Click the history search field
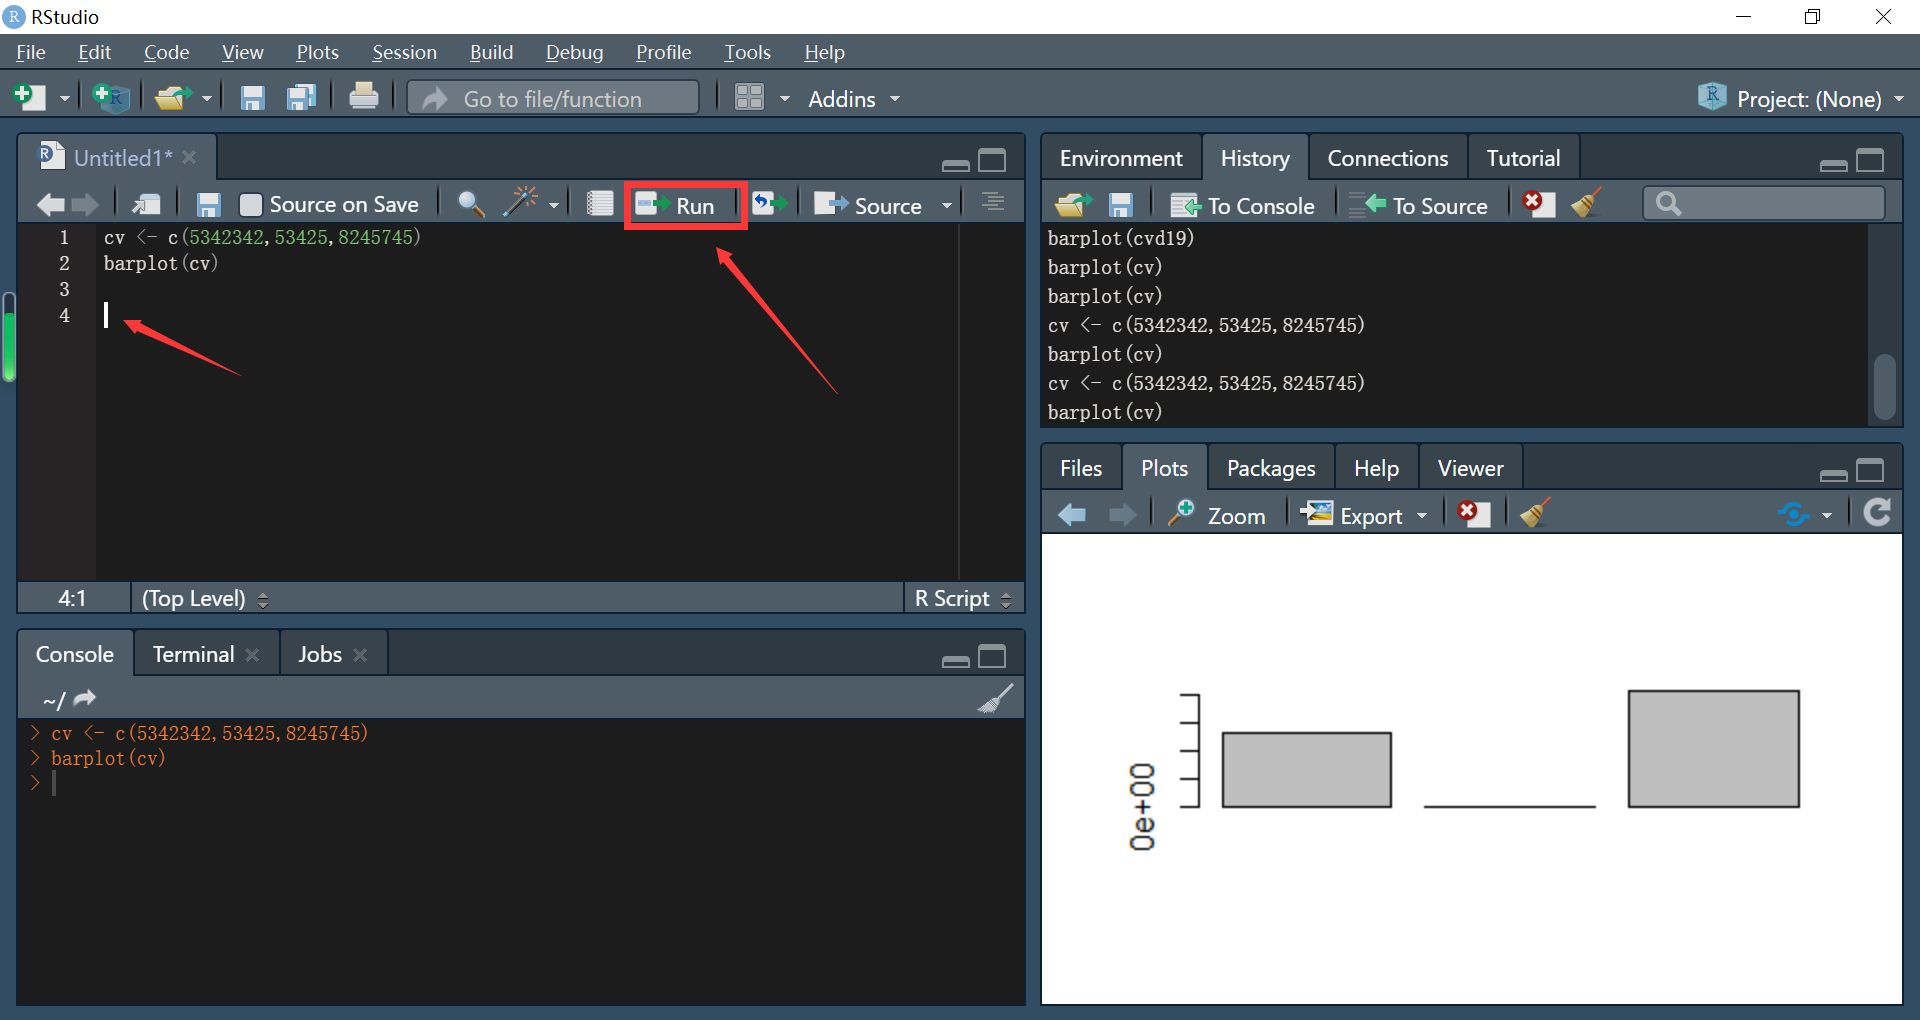This screenshot has width=1920, height=1020. coord(1765,203)
